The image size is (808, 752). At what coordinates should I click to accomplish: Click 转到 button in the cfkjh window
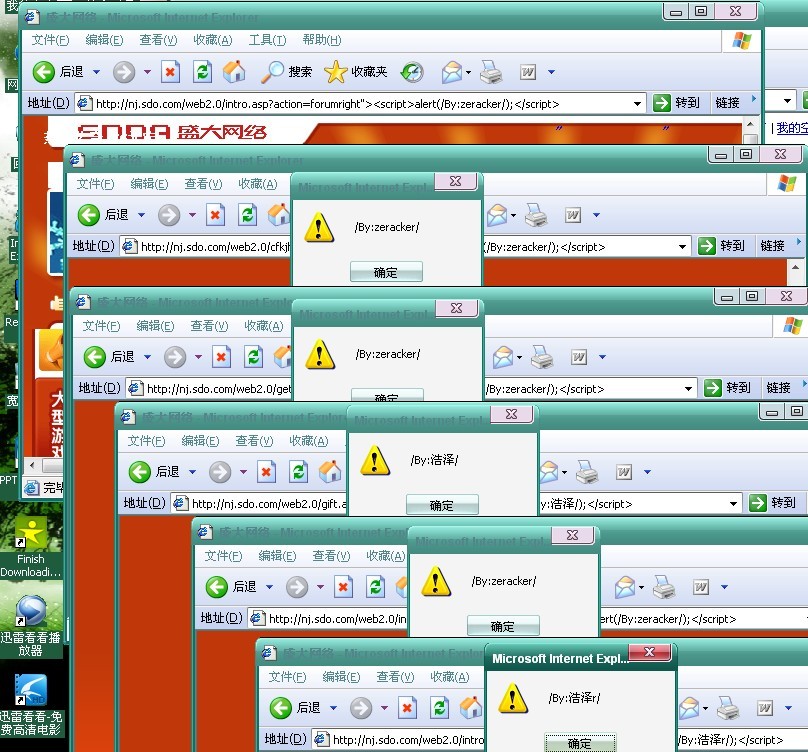[x=721, y=246]
